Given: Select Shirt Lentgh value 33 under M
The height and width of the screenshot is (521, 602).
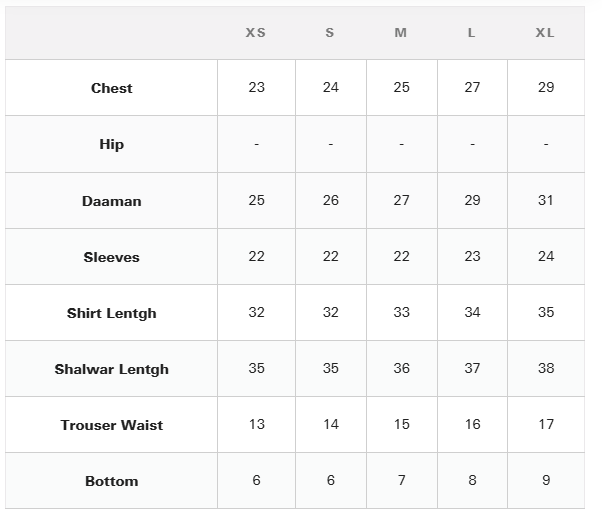Looking at the screenshot, I should tap(402, 313).
